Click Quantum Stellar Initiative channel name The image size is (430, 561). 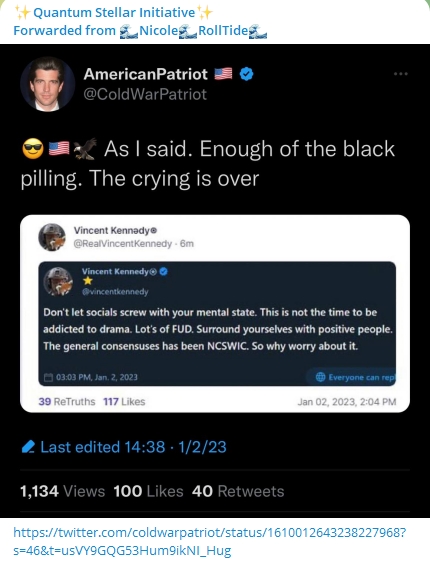pos(114,13)
